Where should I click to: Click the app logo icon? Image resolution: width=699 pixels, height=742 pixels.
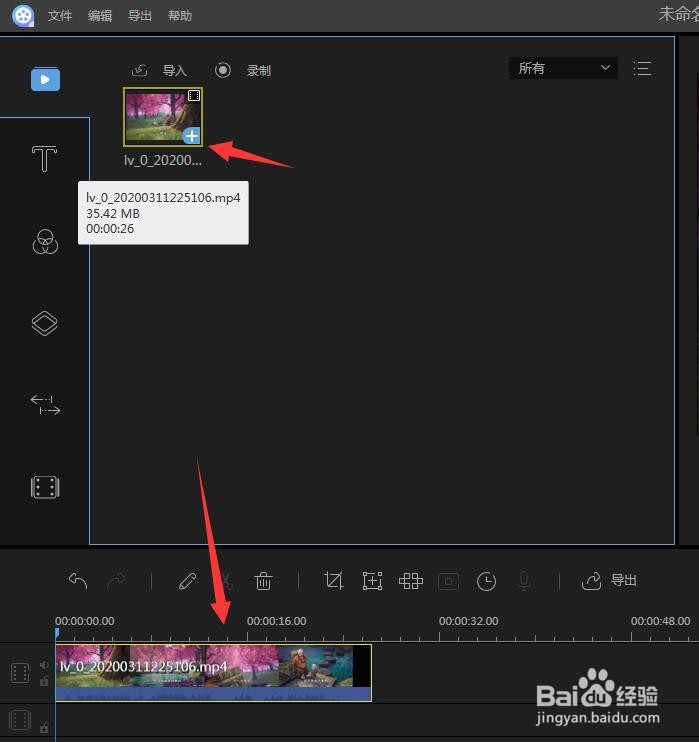23,16
